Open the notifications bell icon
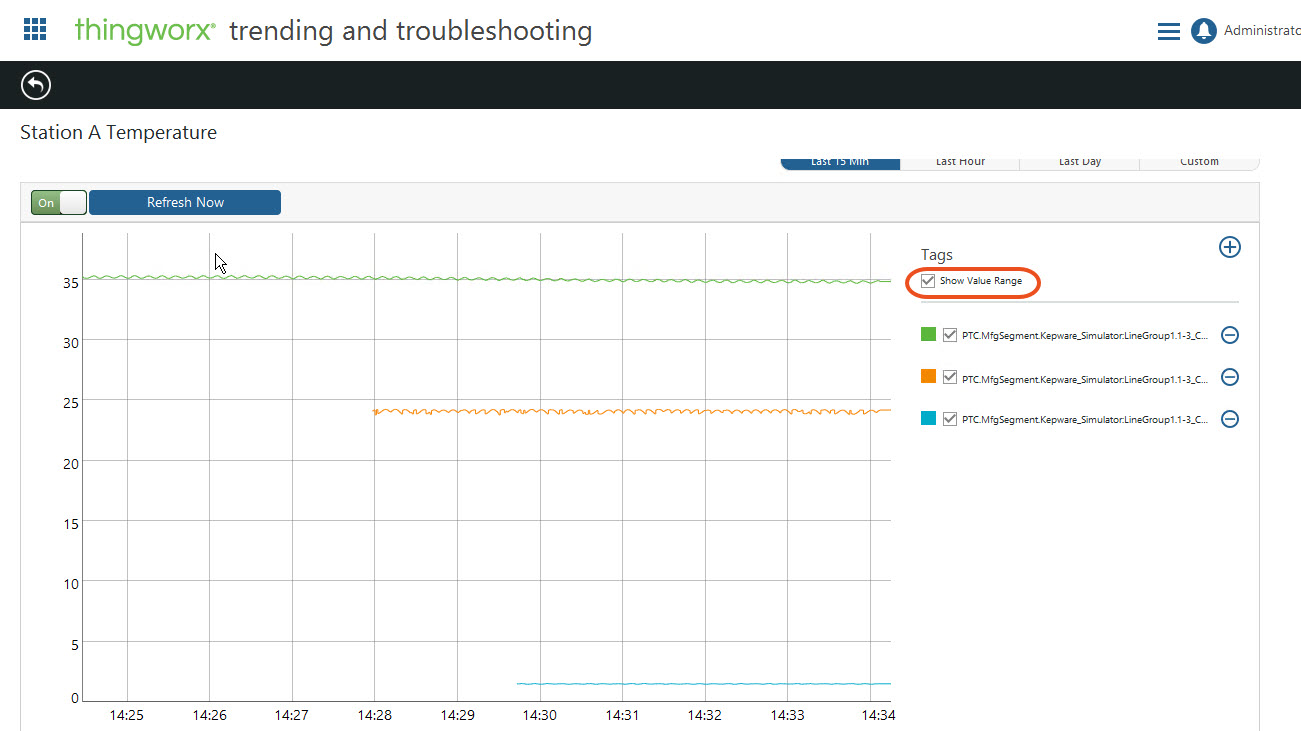1301x731 pixels. [x=1204, y=30]
